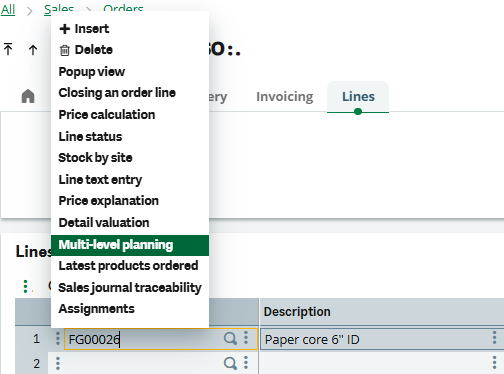The image size is (504, 374).
Task: Choose Line text entry option
Action: 130,179
